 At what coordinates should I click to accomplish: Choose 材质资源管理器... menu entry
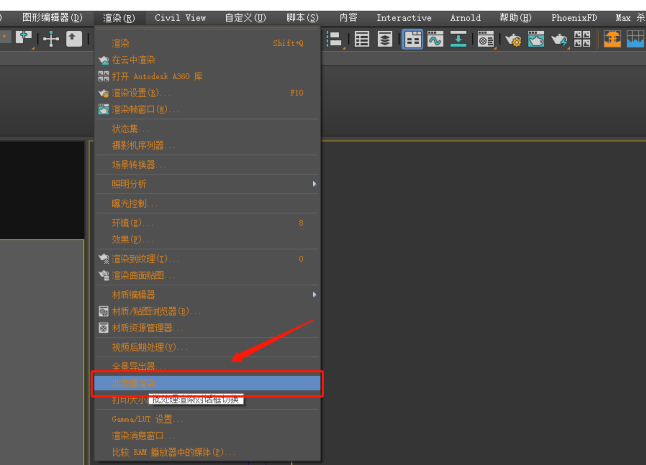pos(208,327)
